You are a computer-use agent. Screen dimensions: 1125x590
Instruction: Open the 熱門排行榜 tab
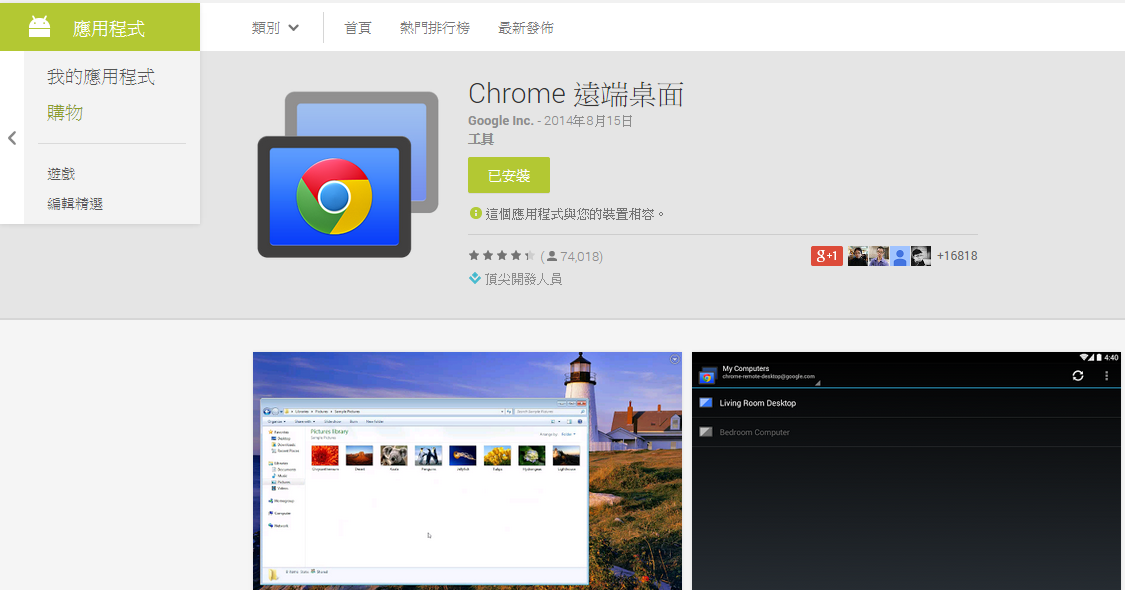pyautogui.click(x=435, y=28)
